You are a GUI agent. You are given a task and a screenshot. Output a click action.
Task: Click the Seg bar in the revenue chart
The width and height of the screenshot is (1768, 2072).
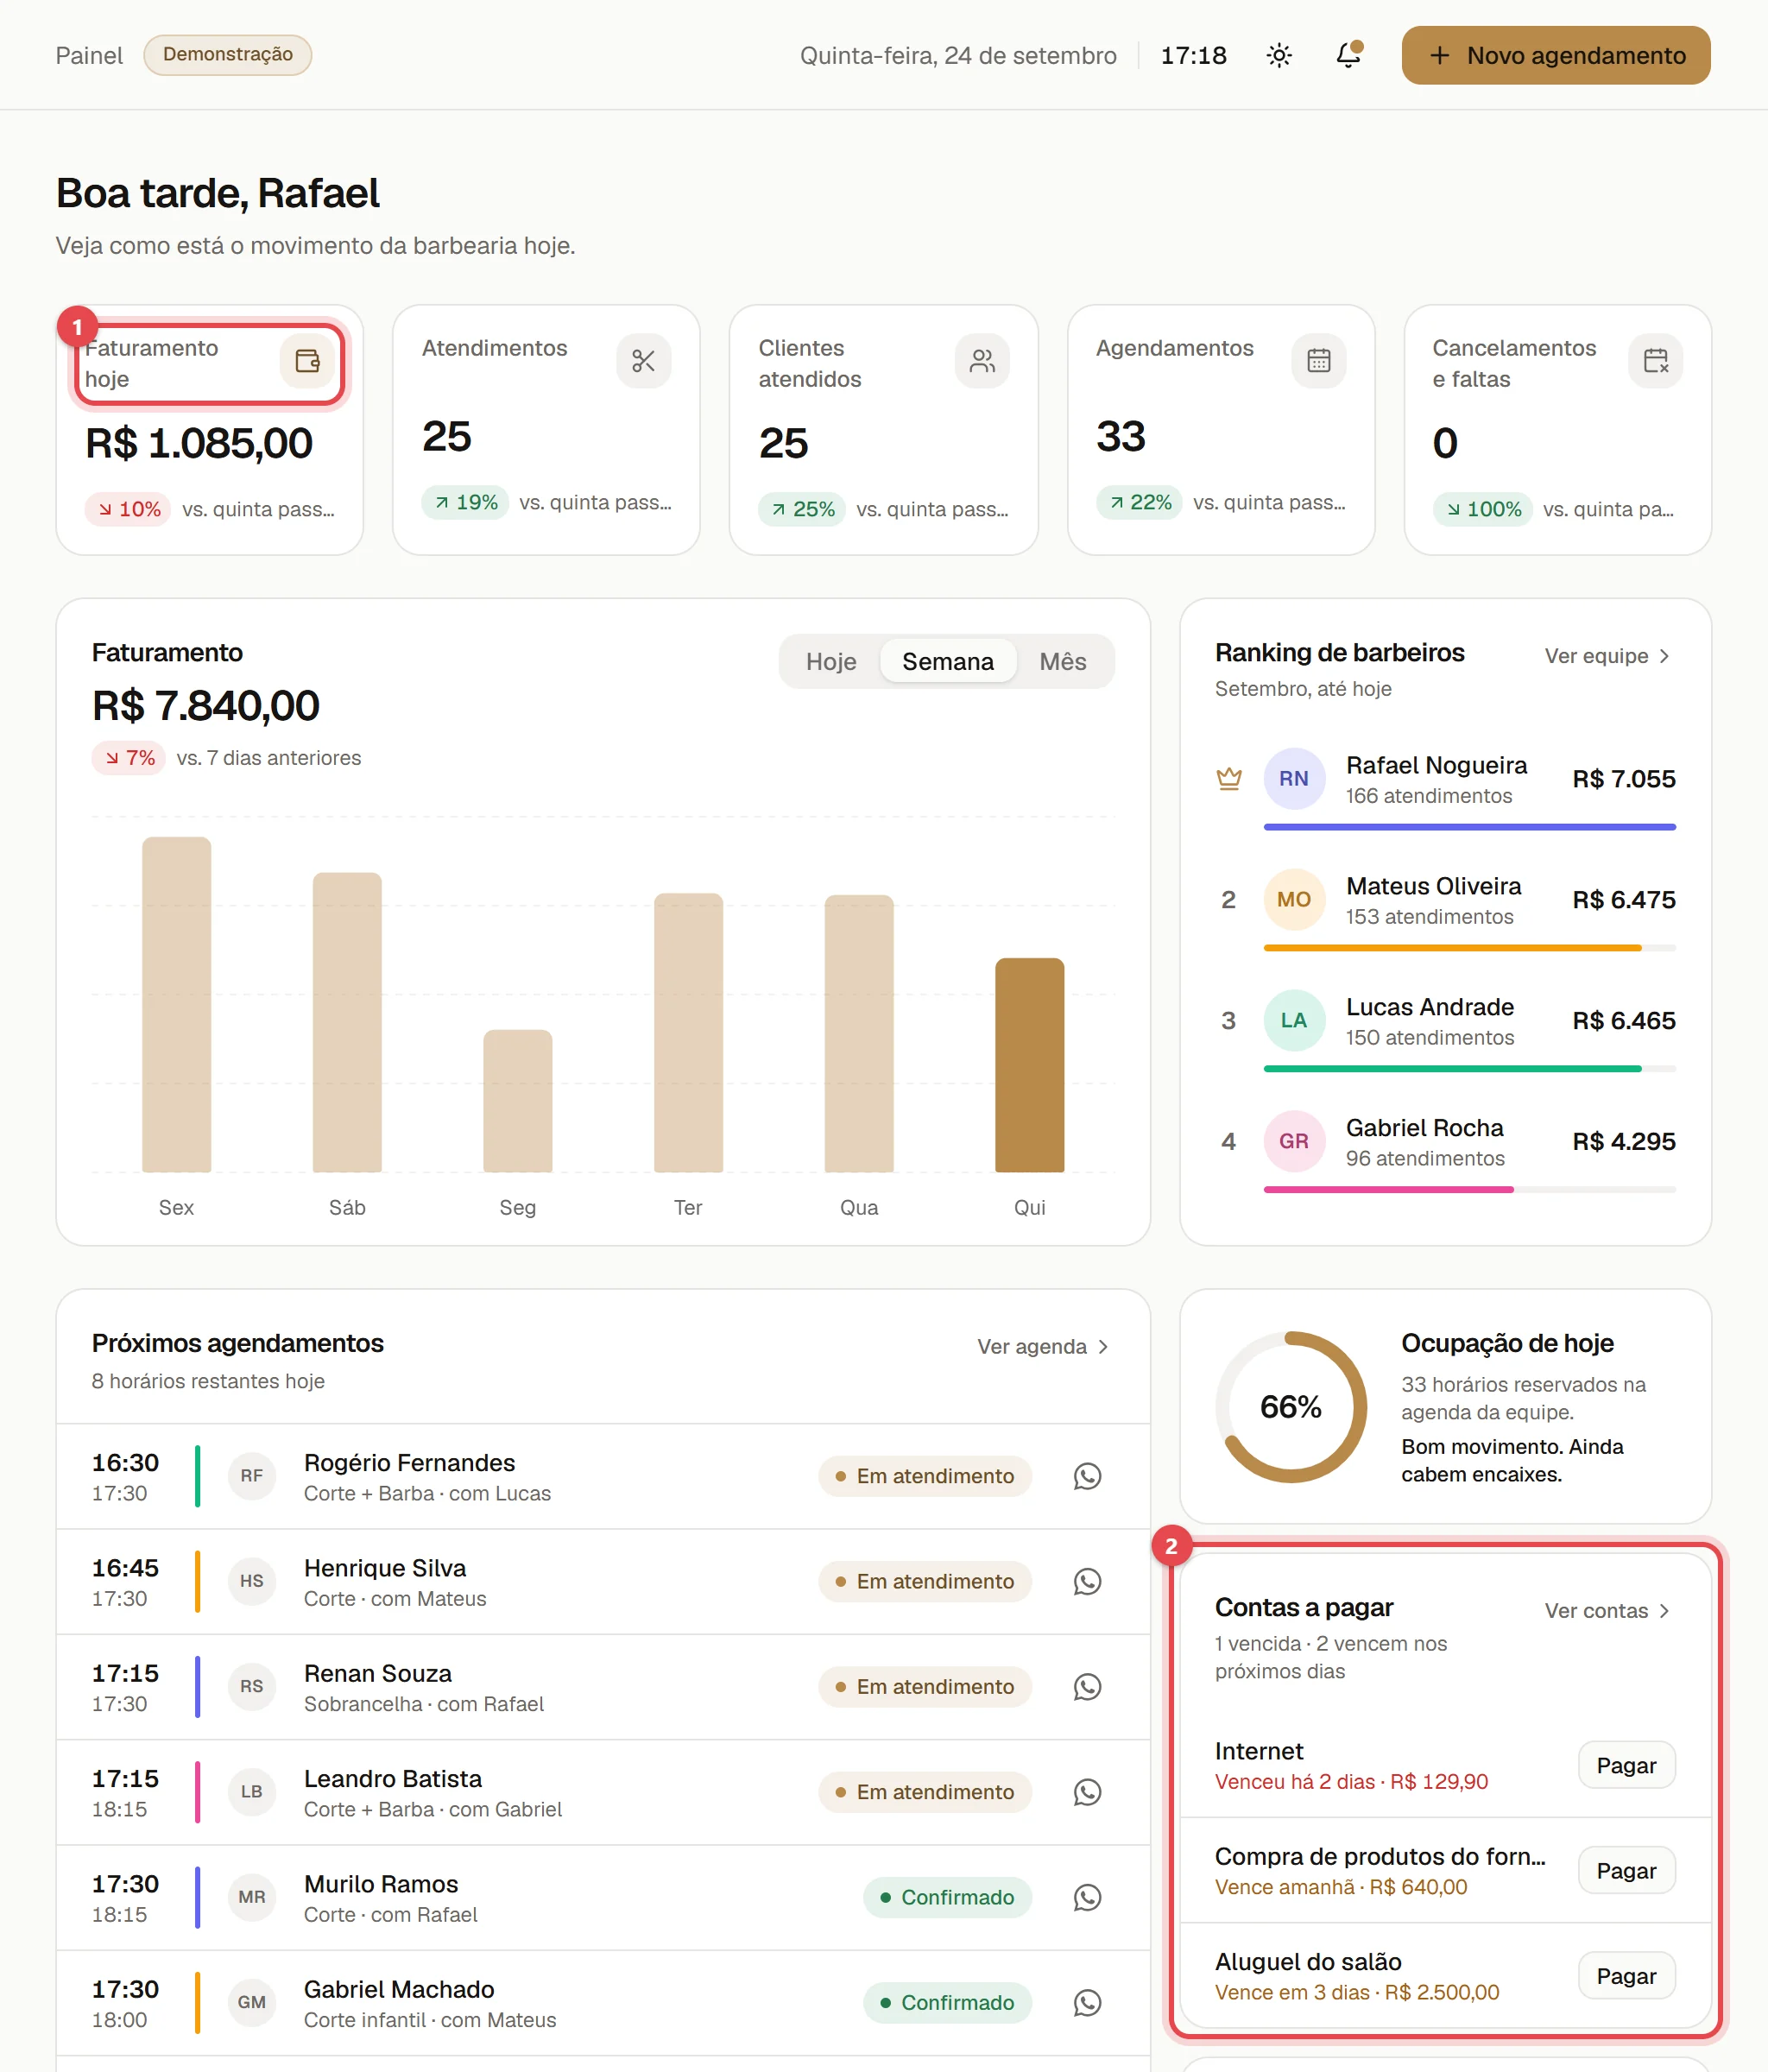517,1101
